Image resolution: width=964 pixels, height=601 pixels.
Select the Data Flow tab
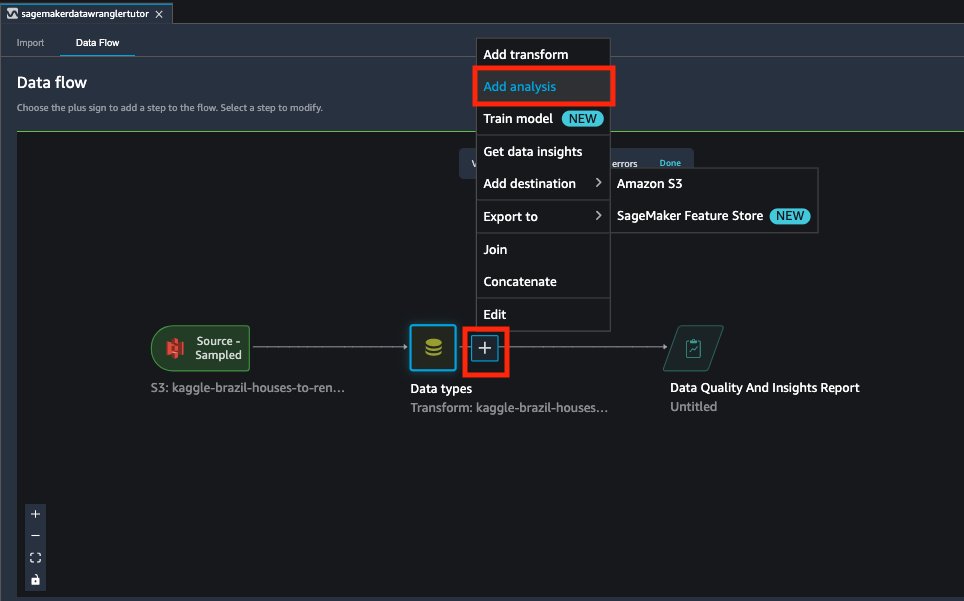tap(97, 43)
